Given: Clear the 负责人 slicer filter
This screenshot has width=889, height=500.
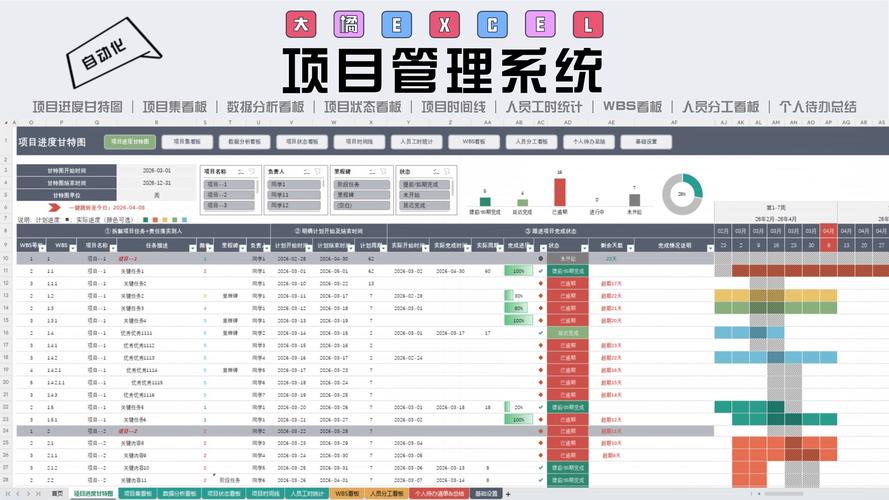Looking at the screenshot, I should pyautogui.click(x=318, y=171).
